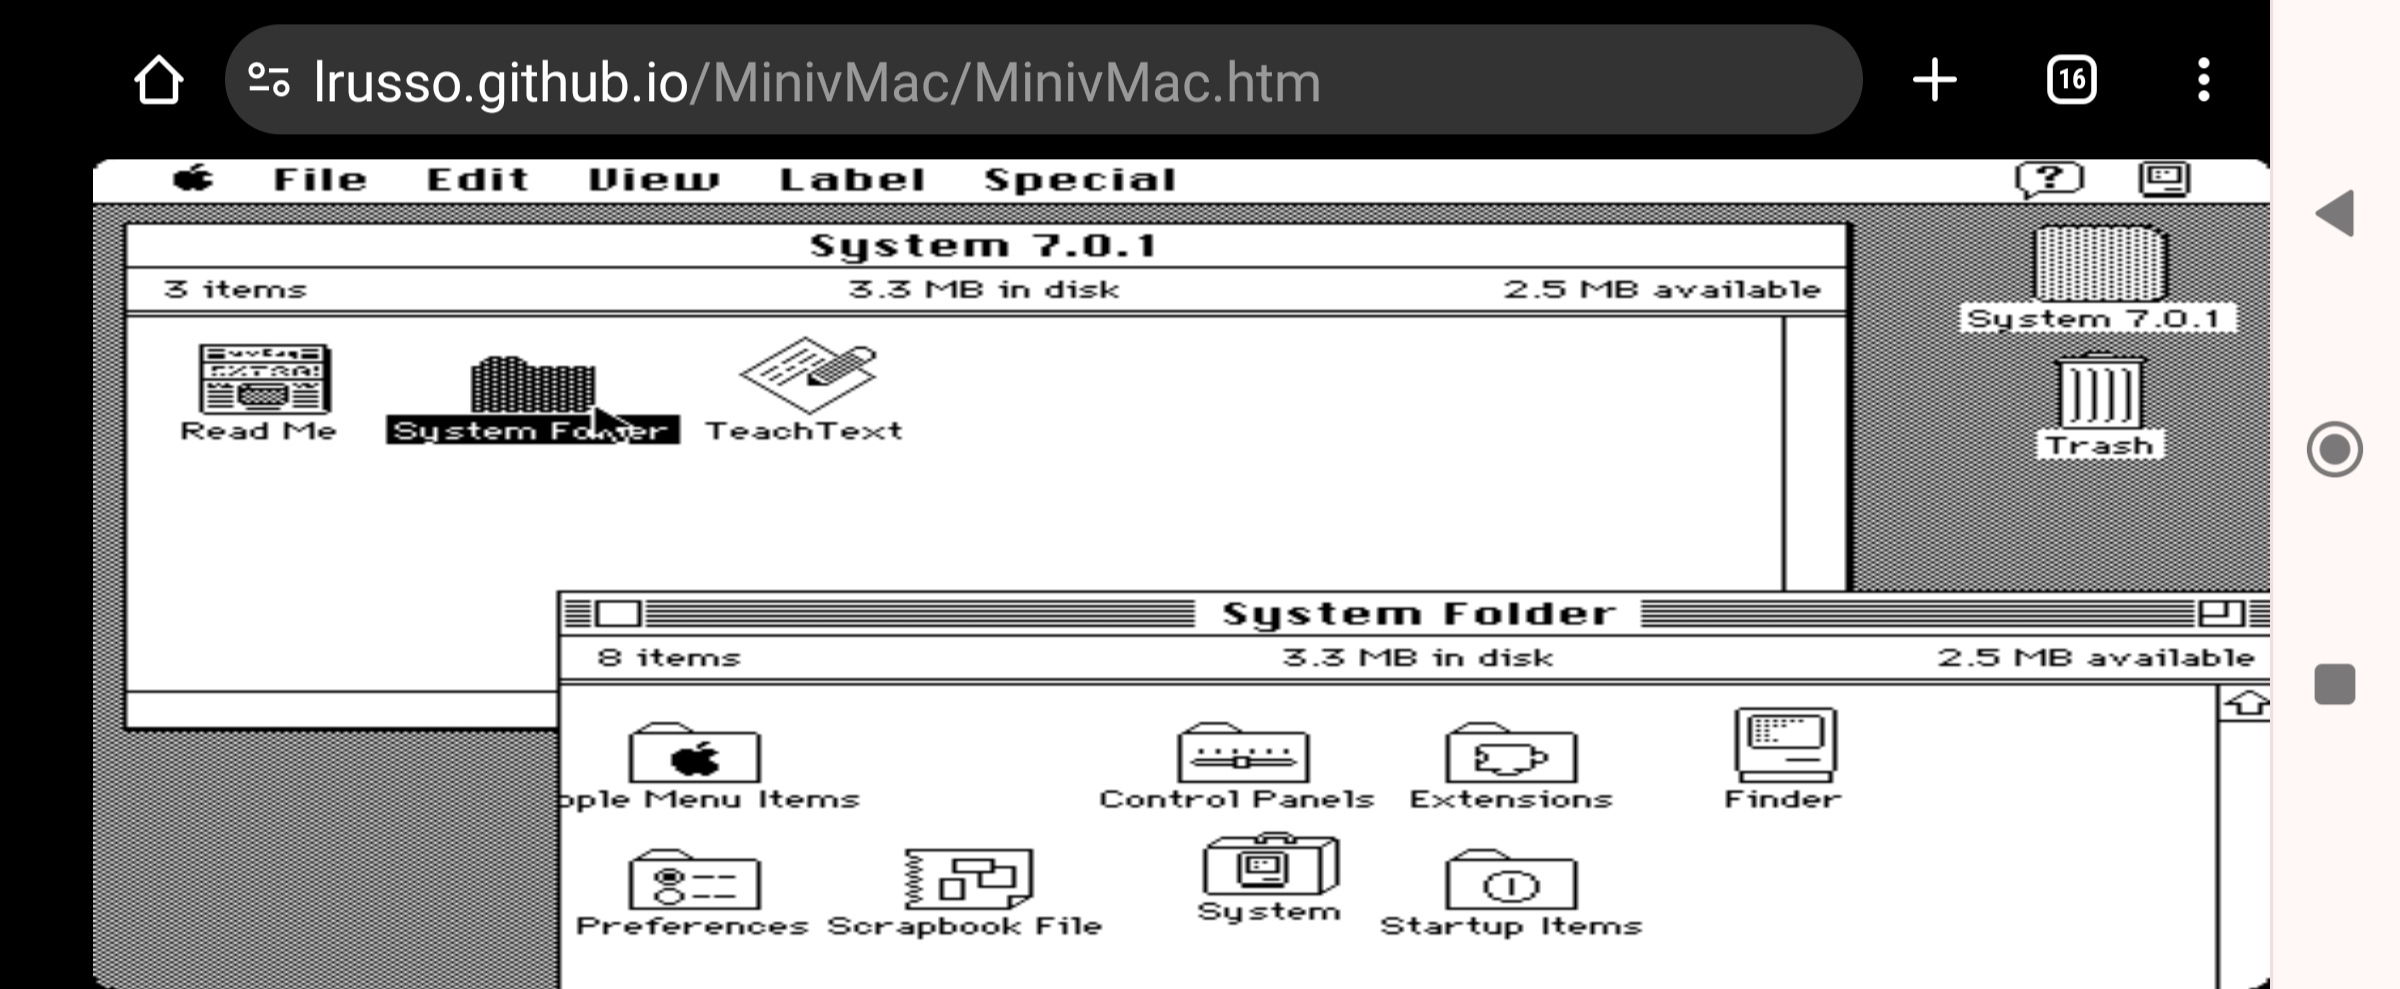Image resolution: width=2400 pixels, height=989 pixels.
Task: Select the Finder file icon
Action: coord(1785,745)
